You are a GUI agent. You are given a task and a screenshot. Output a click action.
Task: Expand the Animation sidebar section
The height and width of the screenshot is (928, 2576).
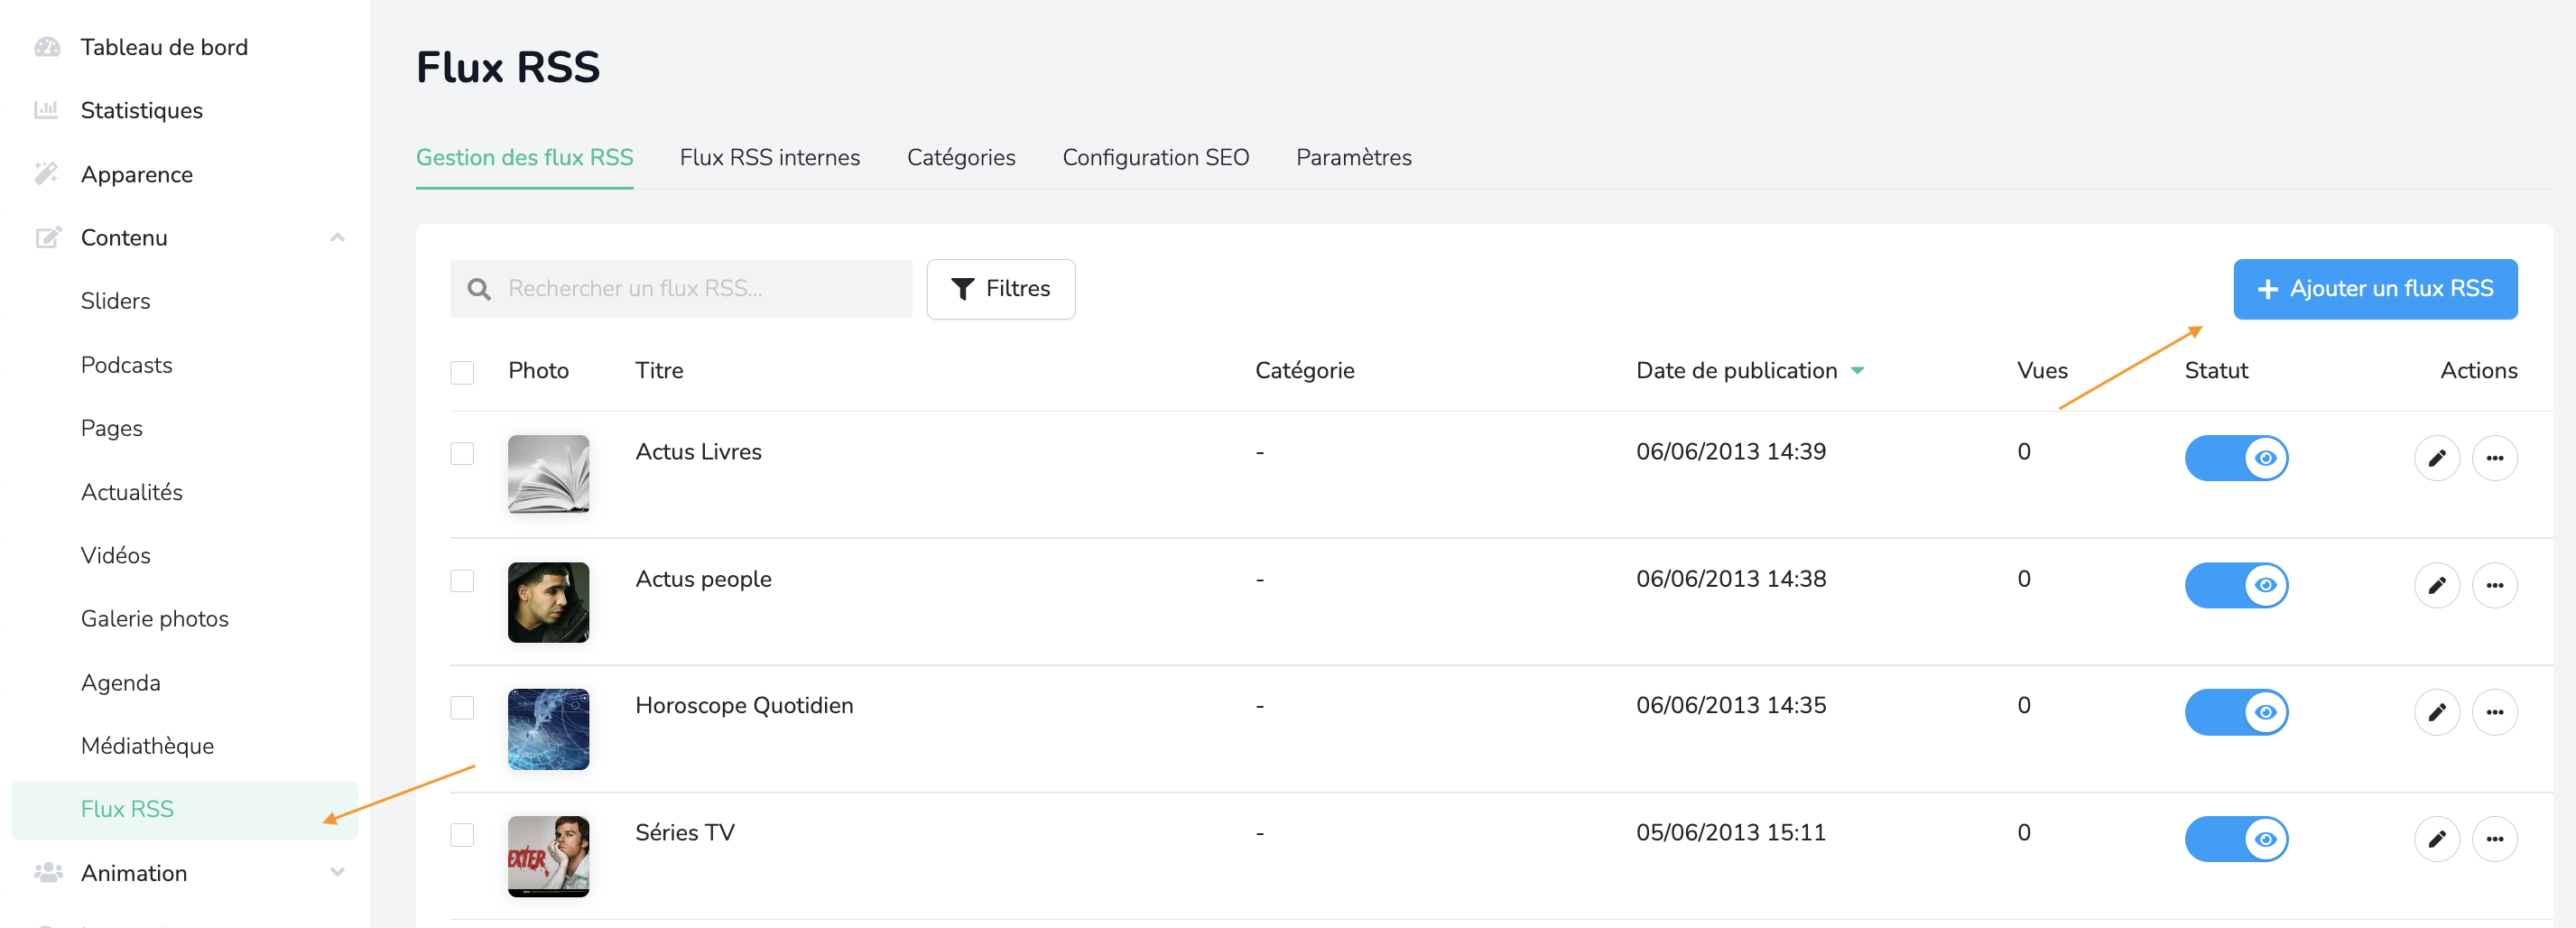click(x=337, y=873)
